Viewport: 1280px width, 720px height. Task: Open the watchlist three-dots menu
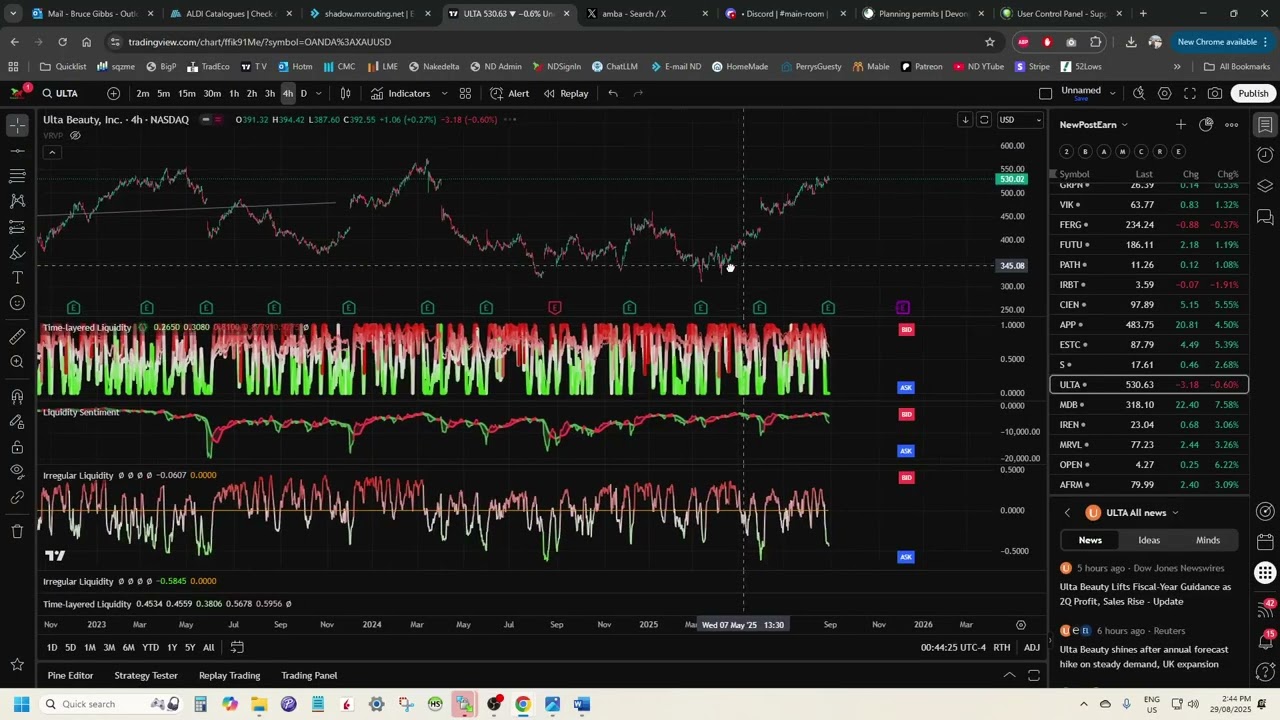1232,125
